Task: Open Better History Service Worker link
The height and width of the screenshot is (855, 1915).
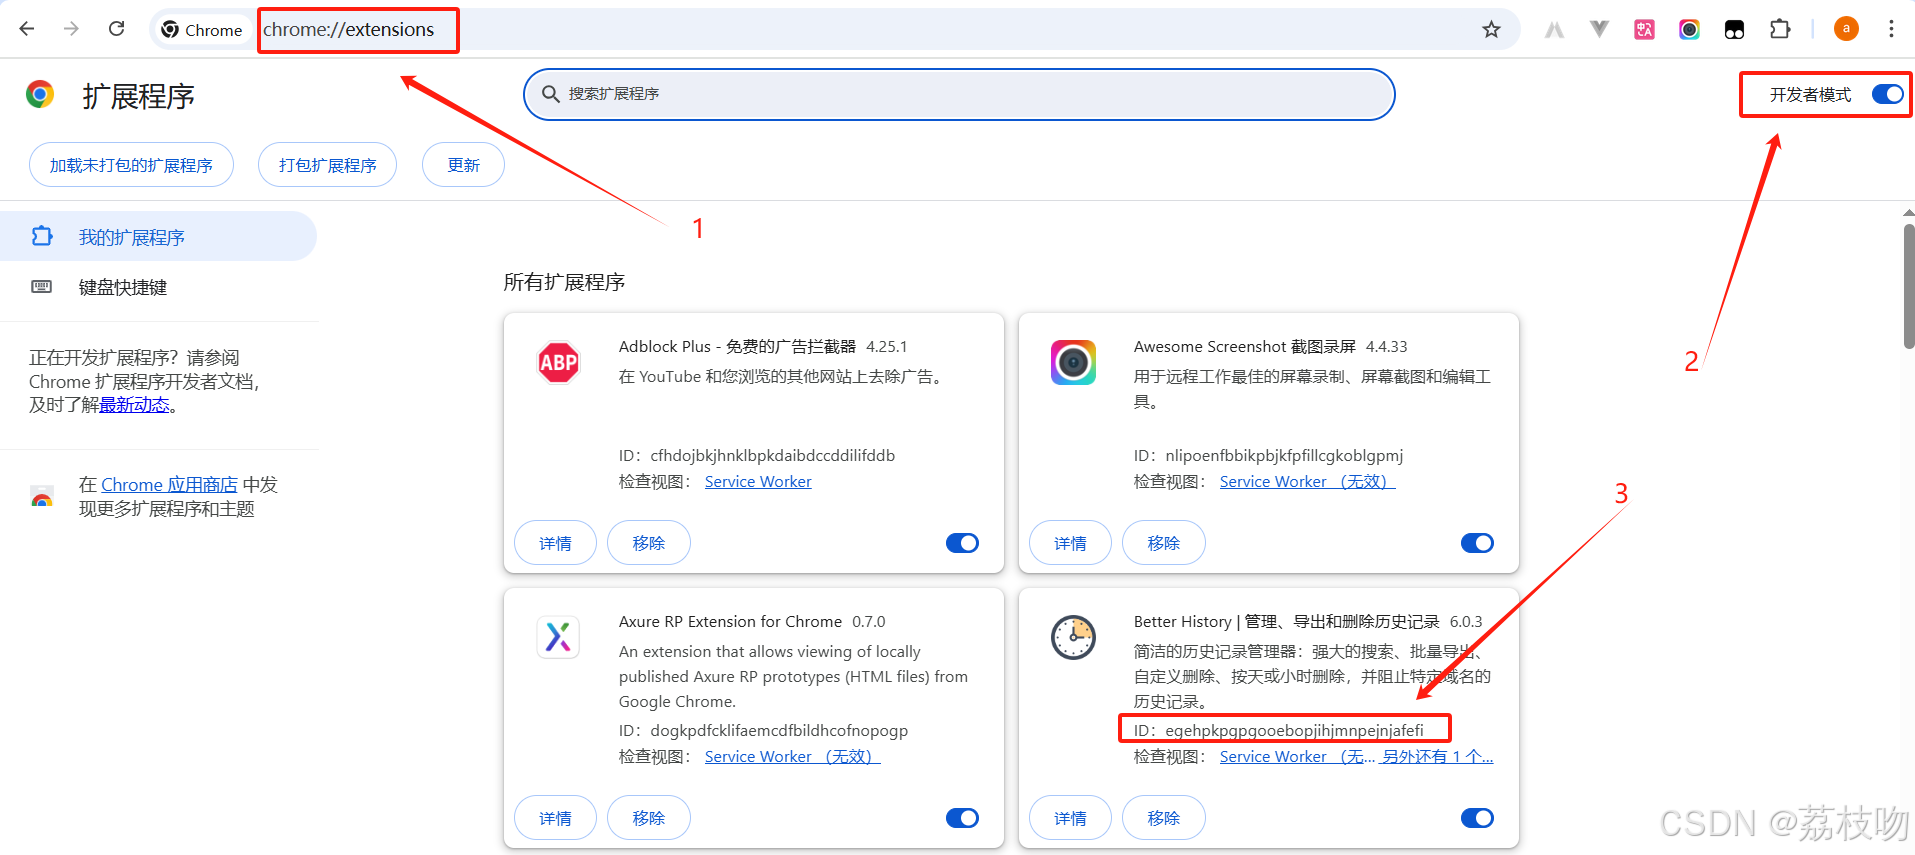Action: pyautogui.click(x=1297, y=757)
